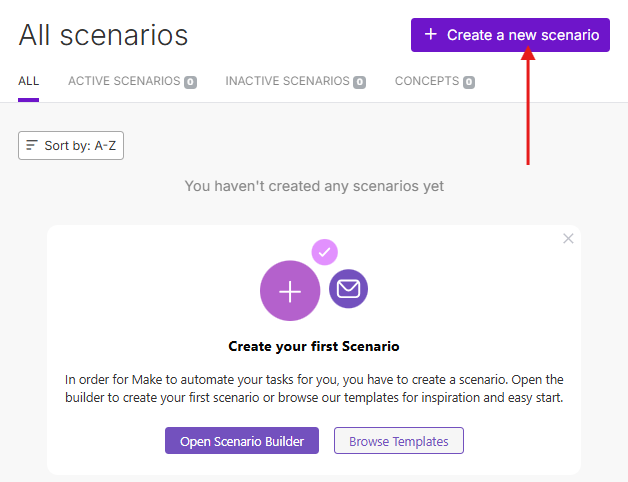Viewport: 628px width, 482px height.
Task: Click the Inactive Scenarios count badge
Action: (x=359, y=82)
